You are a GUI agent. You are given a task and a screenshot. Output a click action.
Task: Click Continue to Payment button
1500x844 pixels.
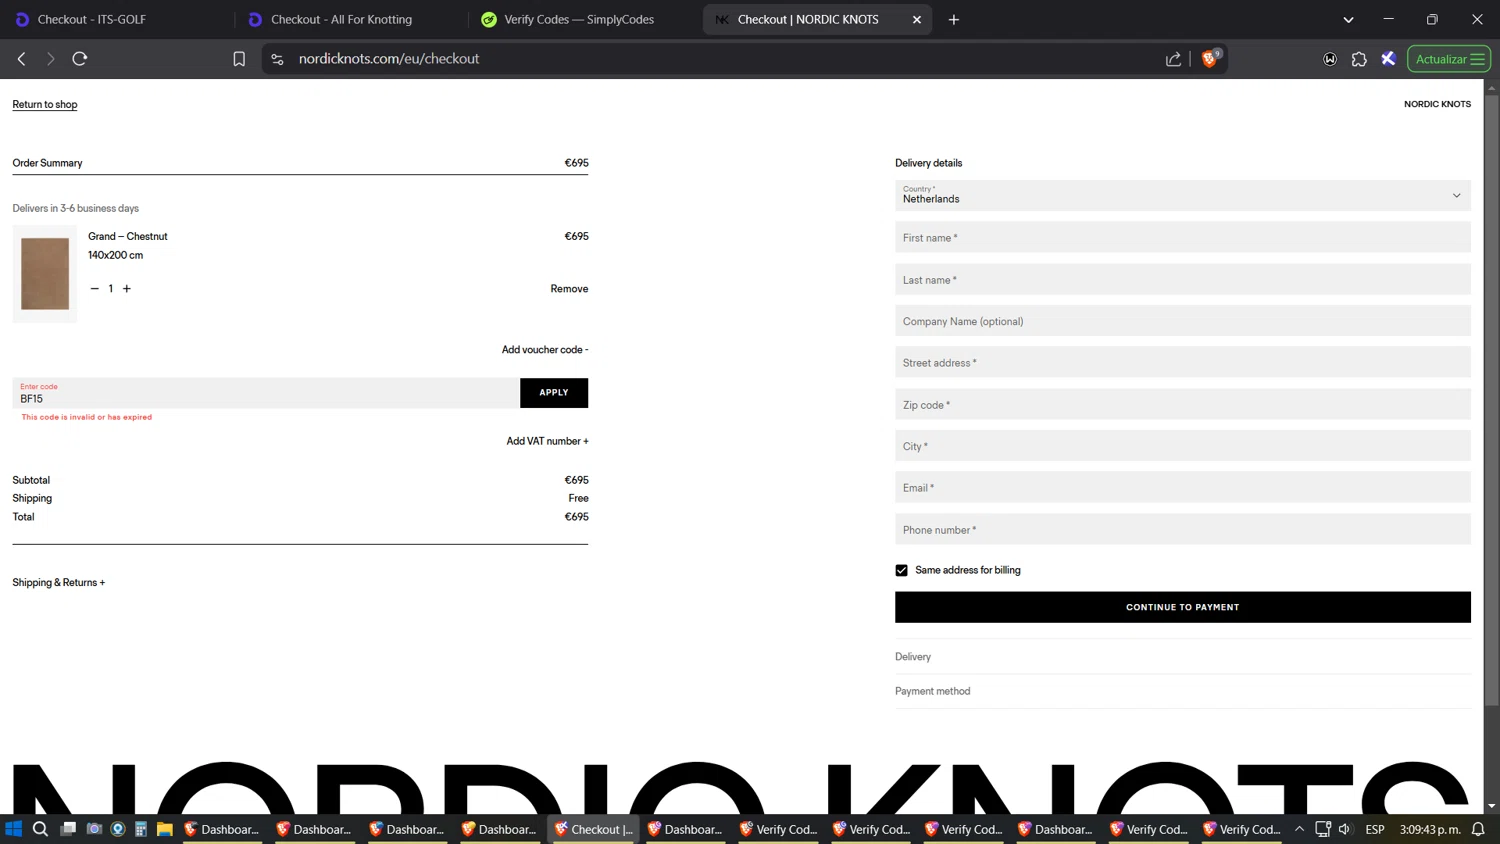click(x=1183, y=607)
